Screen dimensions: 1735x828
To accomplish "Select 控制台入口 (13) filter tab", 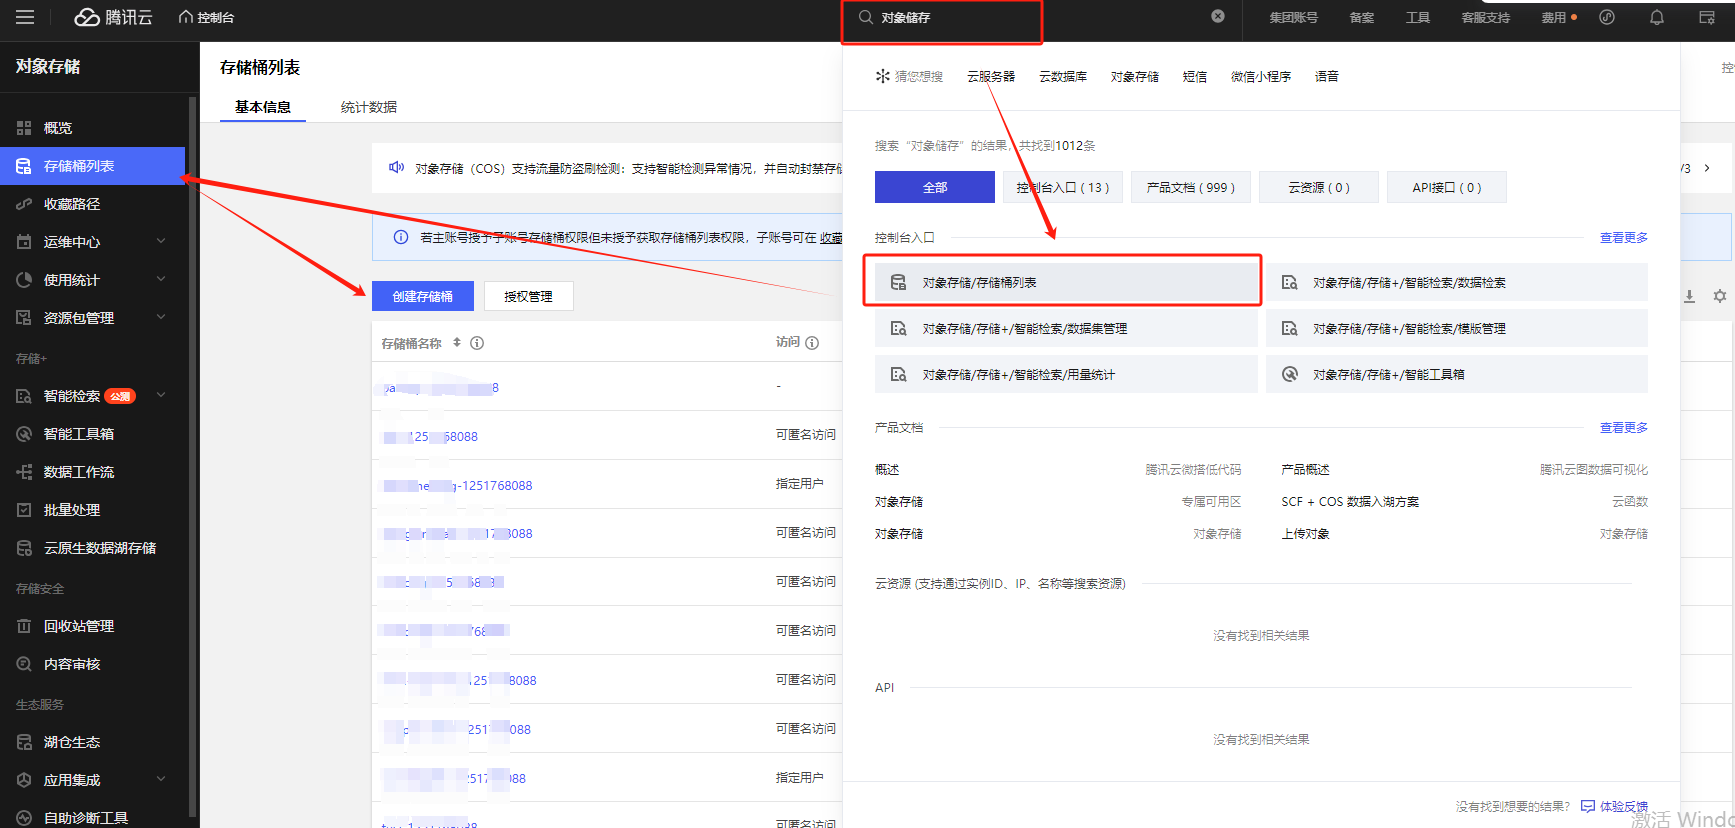I will pyautogui.click(x=1062, y=187).
